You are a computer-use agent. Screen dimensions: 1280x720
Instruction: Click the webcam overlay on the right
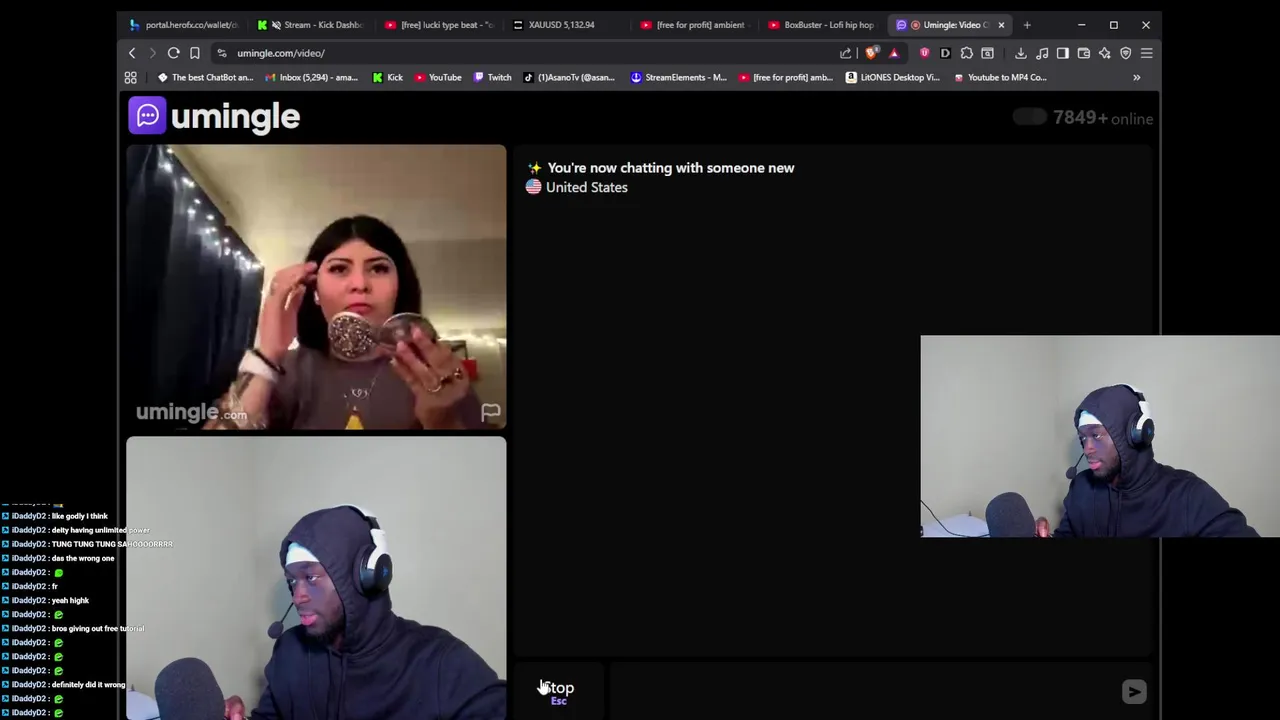coord(1100,437)
